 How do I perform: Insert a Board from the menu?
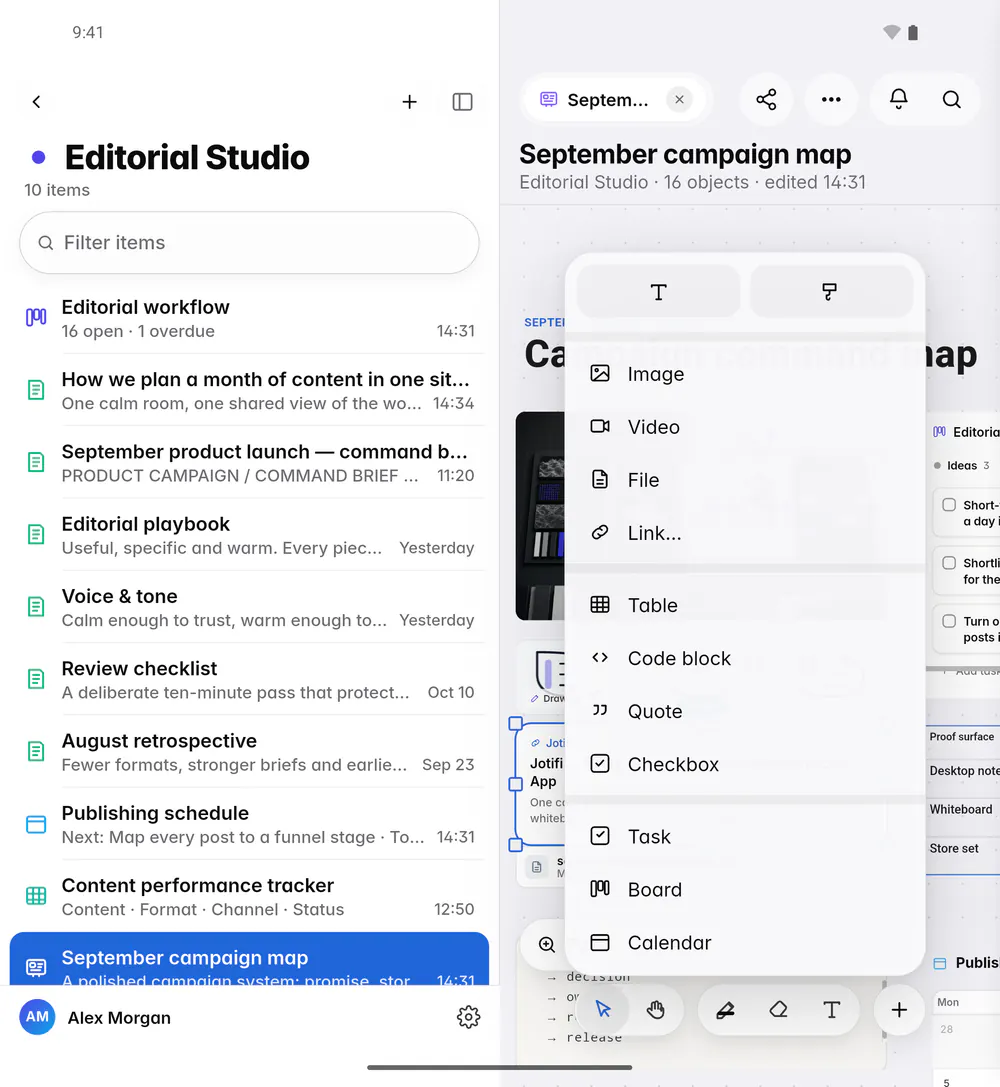click(x=745, y=889)
